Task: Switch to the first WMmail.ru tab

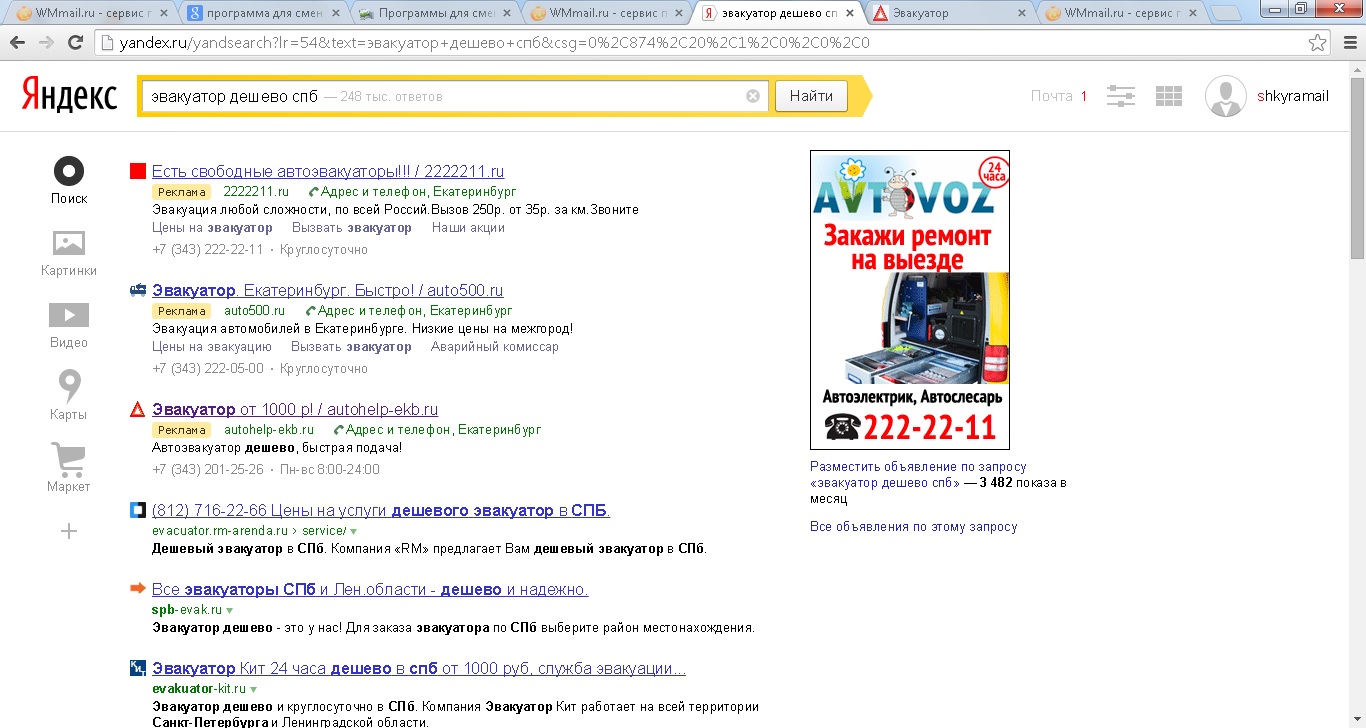Action: click(90, 13)
